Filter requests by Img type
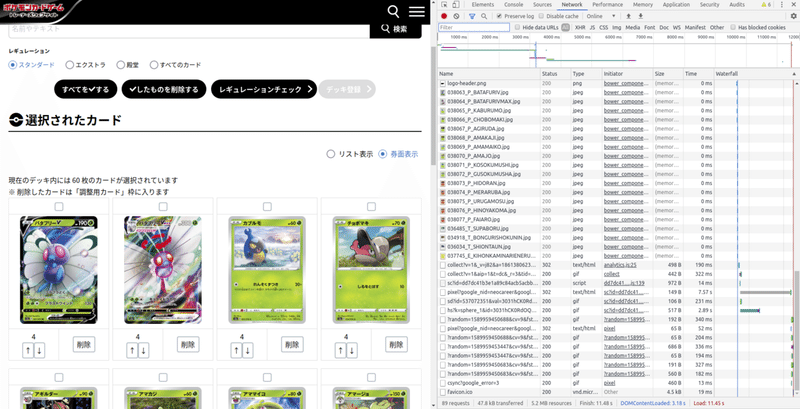This screenshot has width=800, height=409. pyautogui.click(x=617, y=28)
